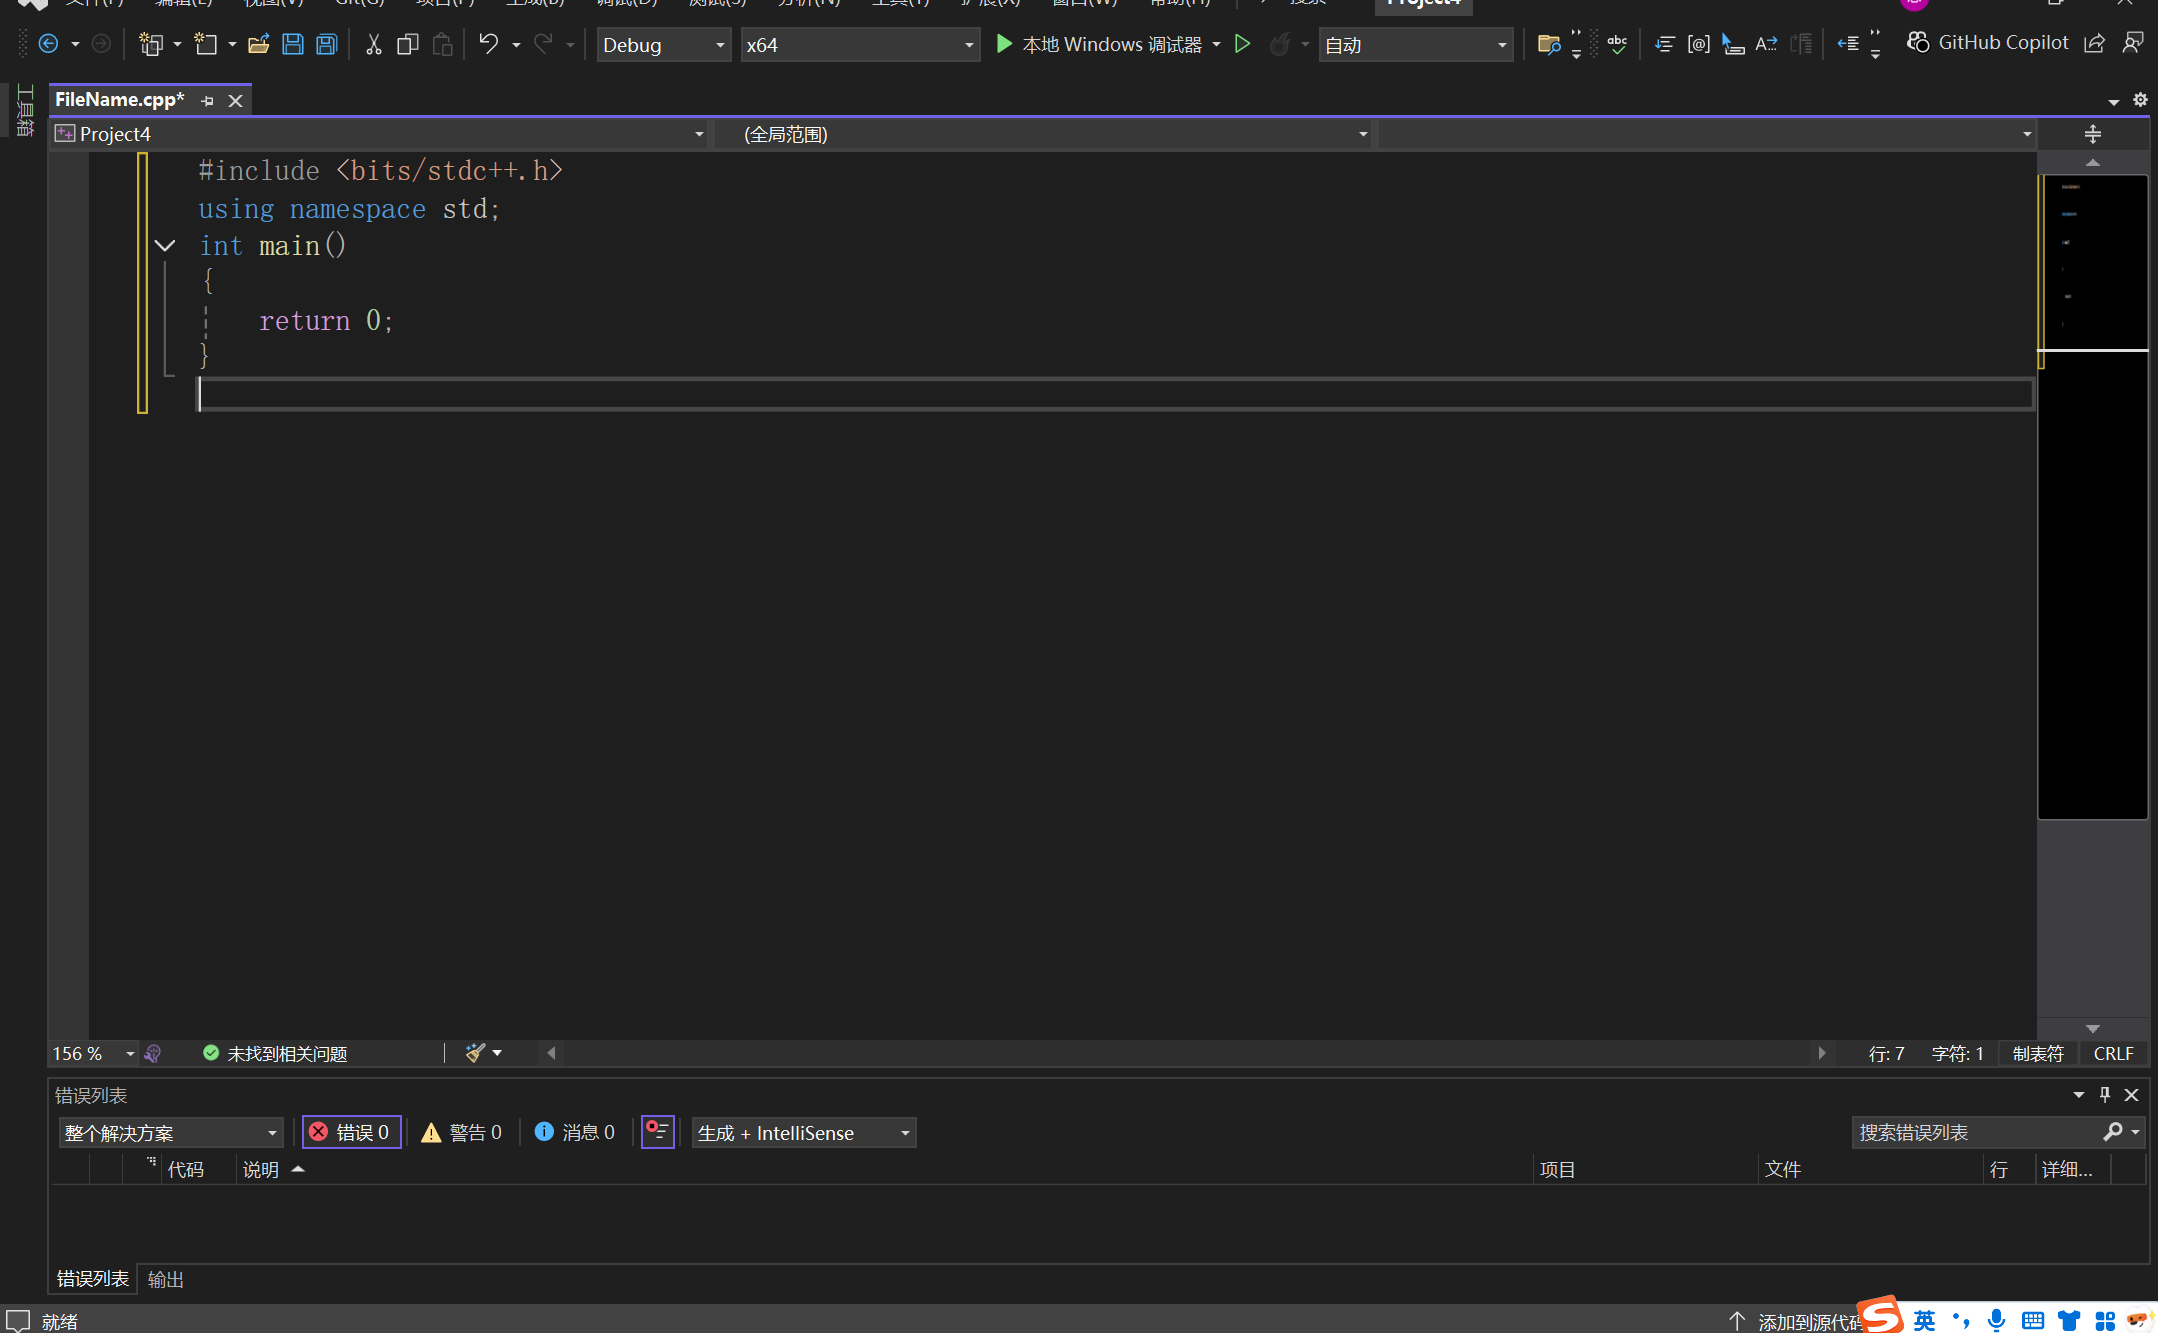
Task: Click the Cut scissors icon
Action: tap(373, 44)
